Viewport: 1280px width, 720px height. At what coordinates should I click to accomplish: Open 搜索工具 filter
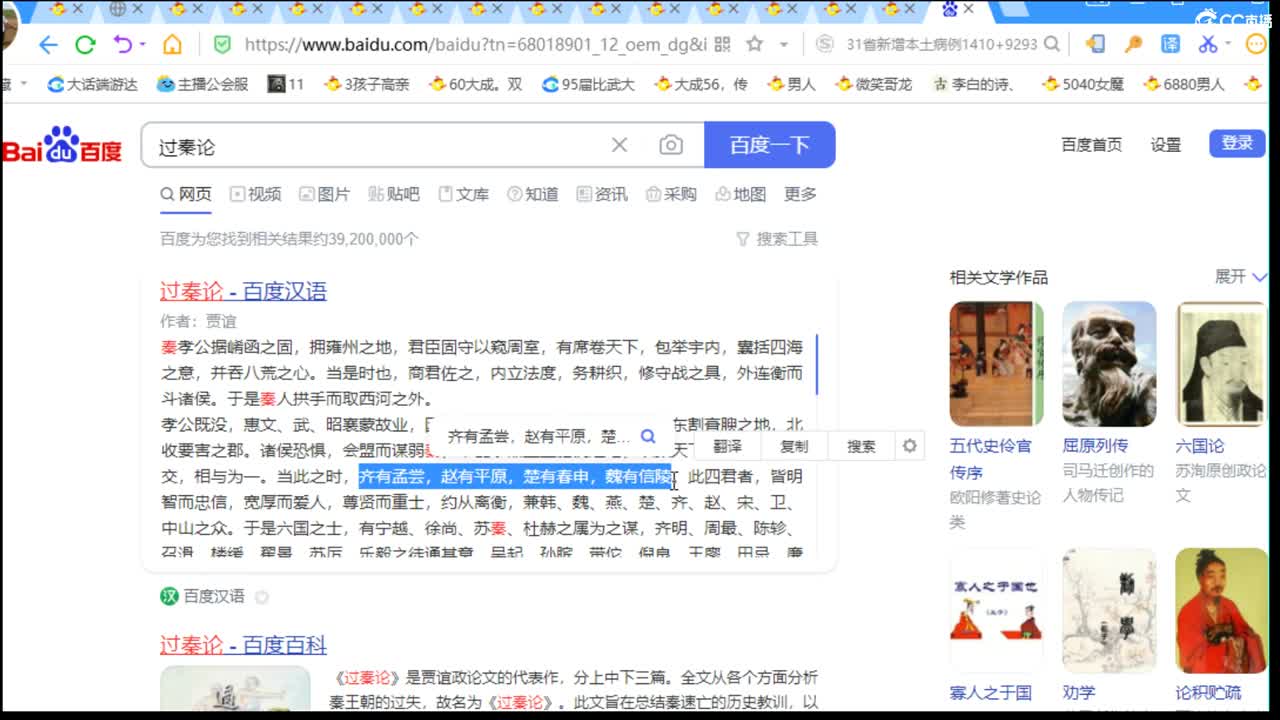[777, 239]
